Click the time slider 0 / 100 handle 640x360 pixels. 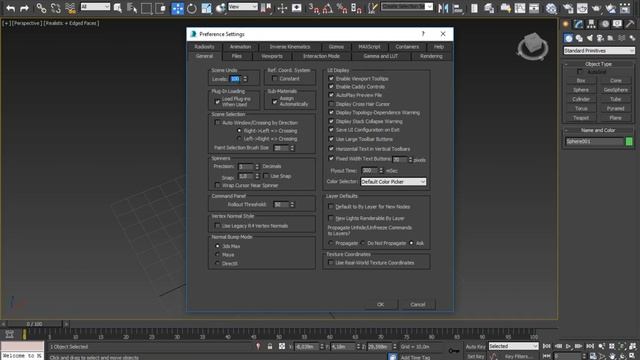click(x=34, y=324)
